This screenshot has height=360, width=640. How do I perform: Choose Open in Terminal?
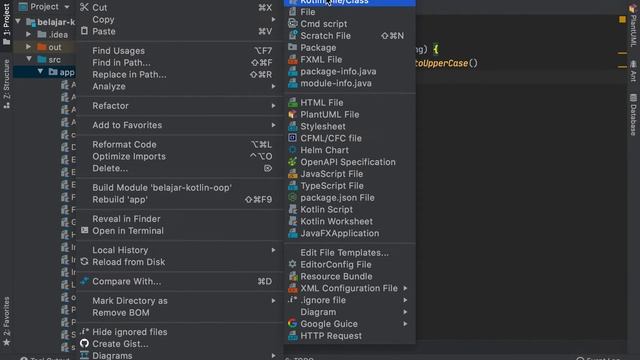[x=179, y=231]
